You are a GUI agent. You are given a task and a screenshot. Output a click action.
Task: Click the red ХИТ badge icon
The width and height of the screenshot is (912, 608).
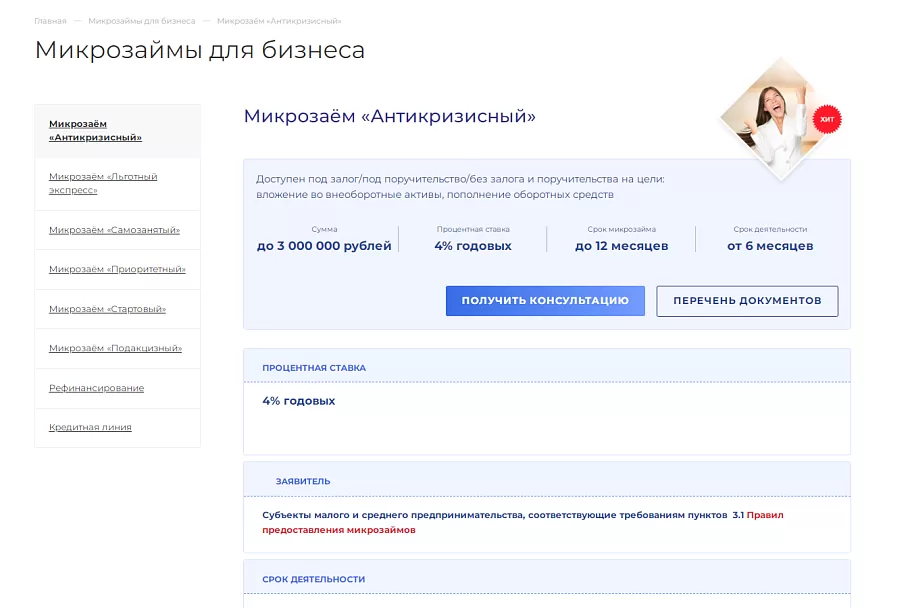click(826, 119)
